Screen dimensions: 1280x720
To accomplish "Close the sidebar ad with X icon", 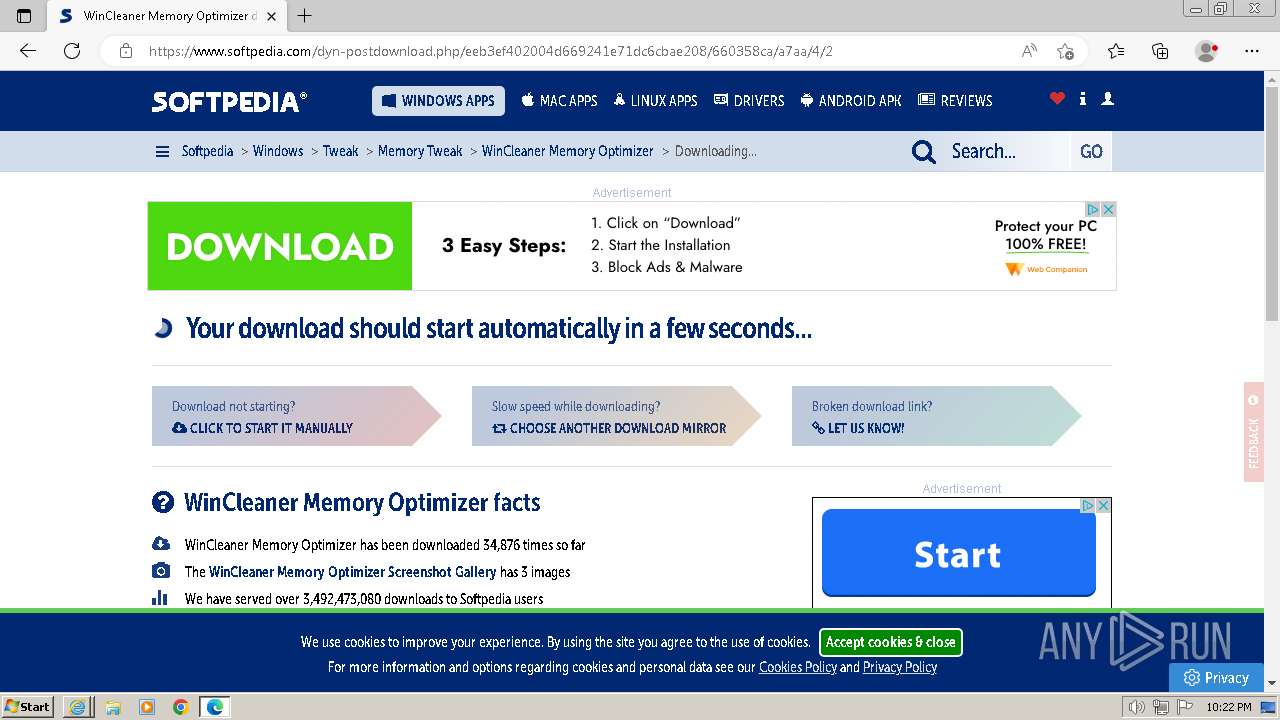I will [x=1103, y=506].
